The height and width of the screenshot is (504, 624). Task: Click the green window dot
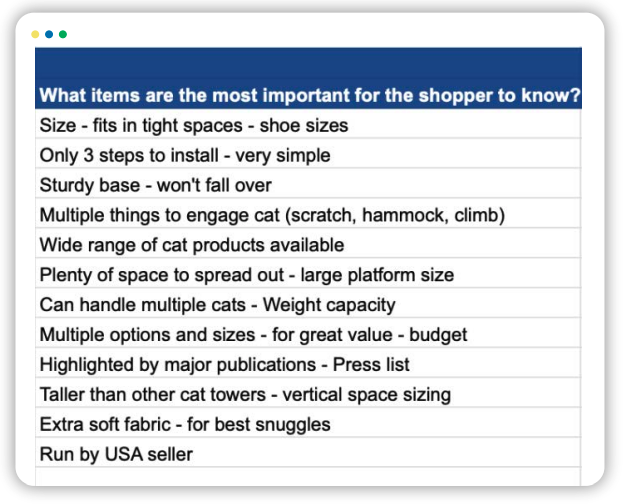point(63,34)
